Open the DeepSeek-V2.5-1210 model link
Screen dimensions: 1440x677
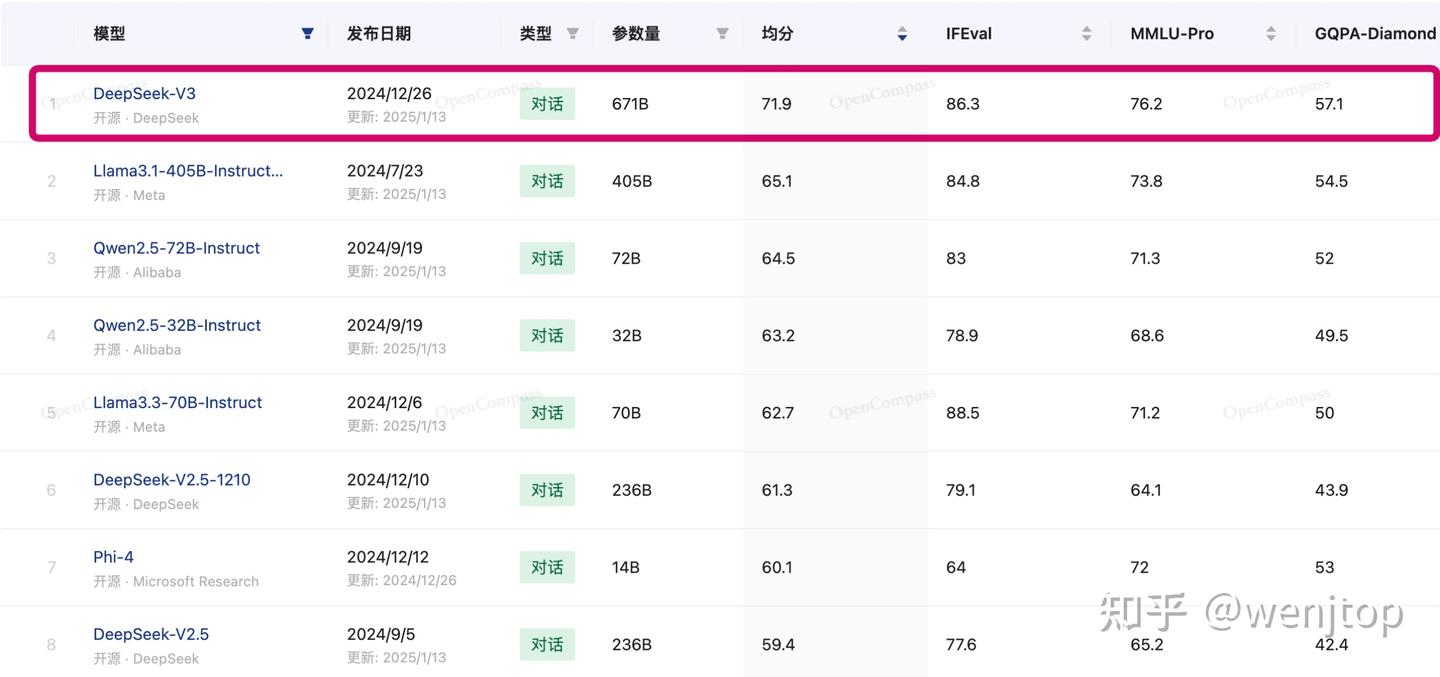[x=172, y=479]
